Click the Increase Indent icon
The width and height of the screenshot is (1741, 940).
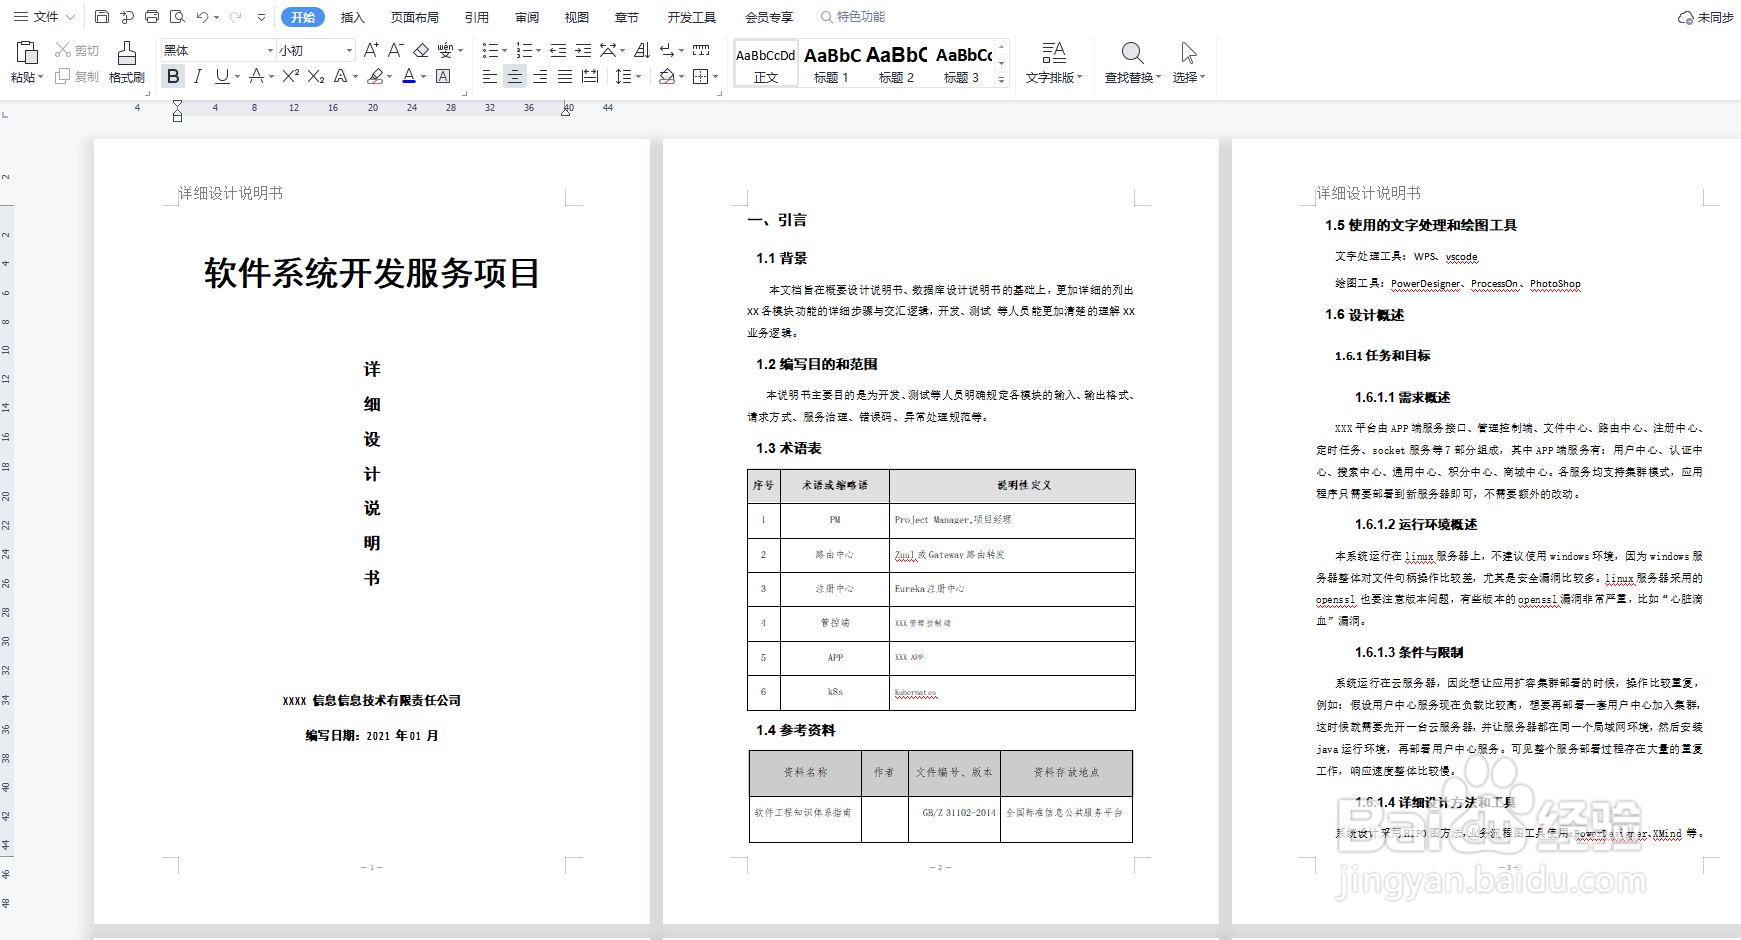(583, 50)
